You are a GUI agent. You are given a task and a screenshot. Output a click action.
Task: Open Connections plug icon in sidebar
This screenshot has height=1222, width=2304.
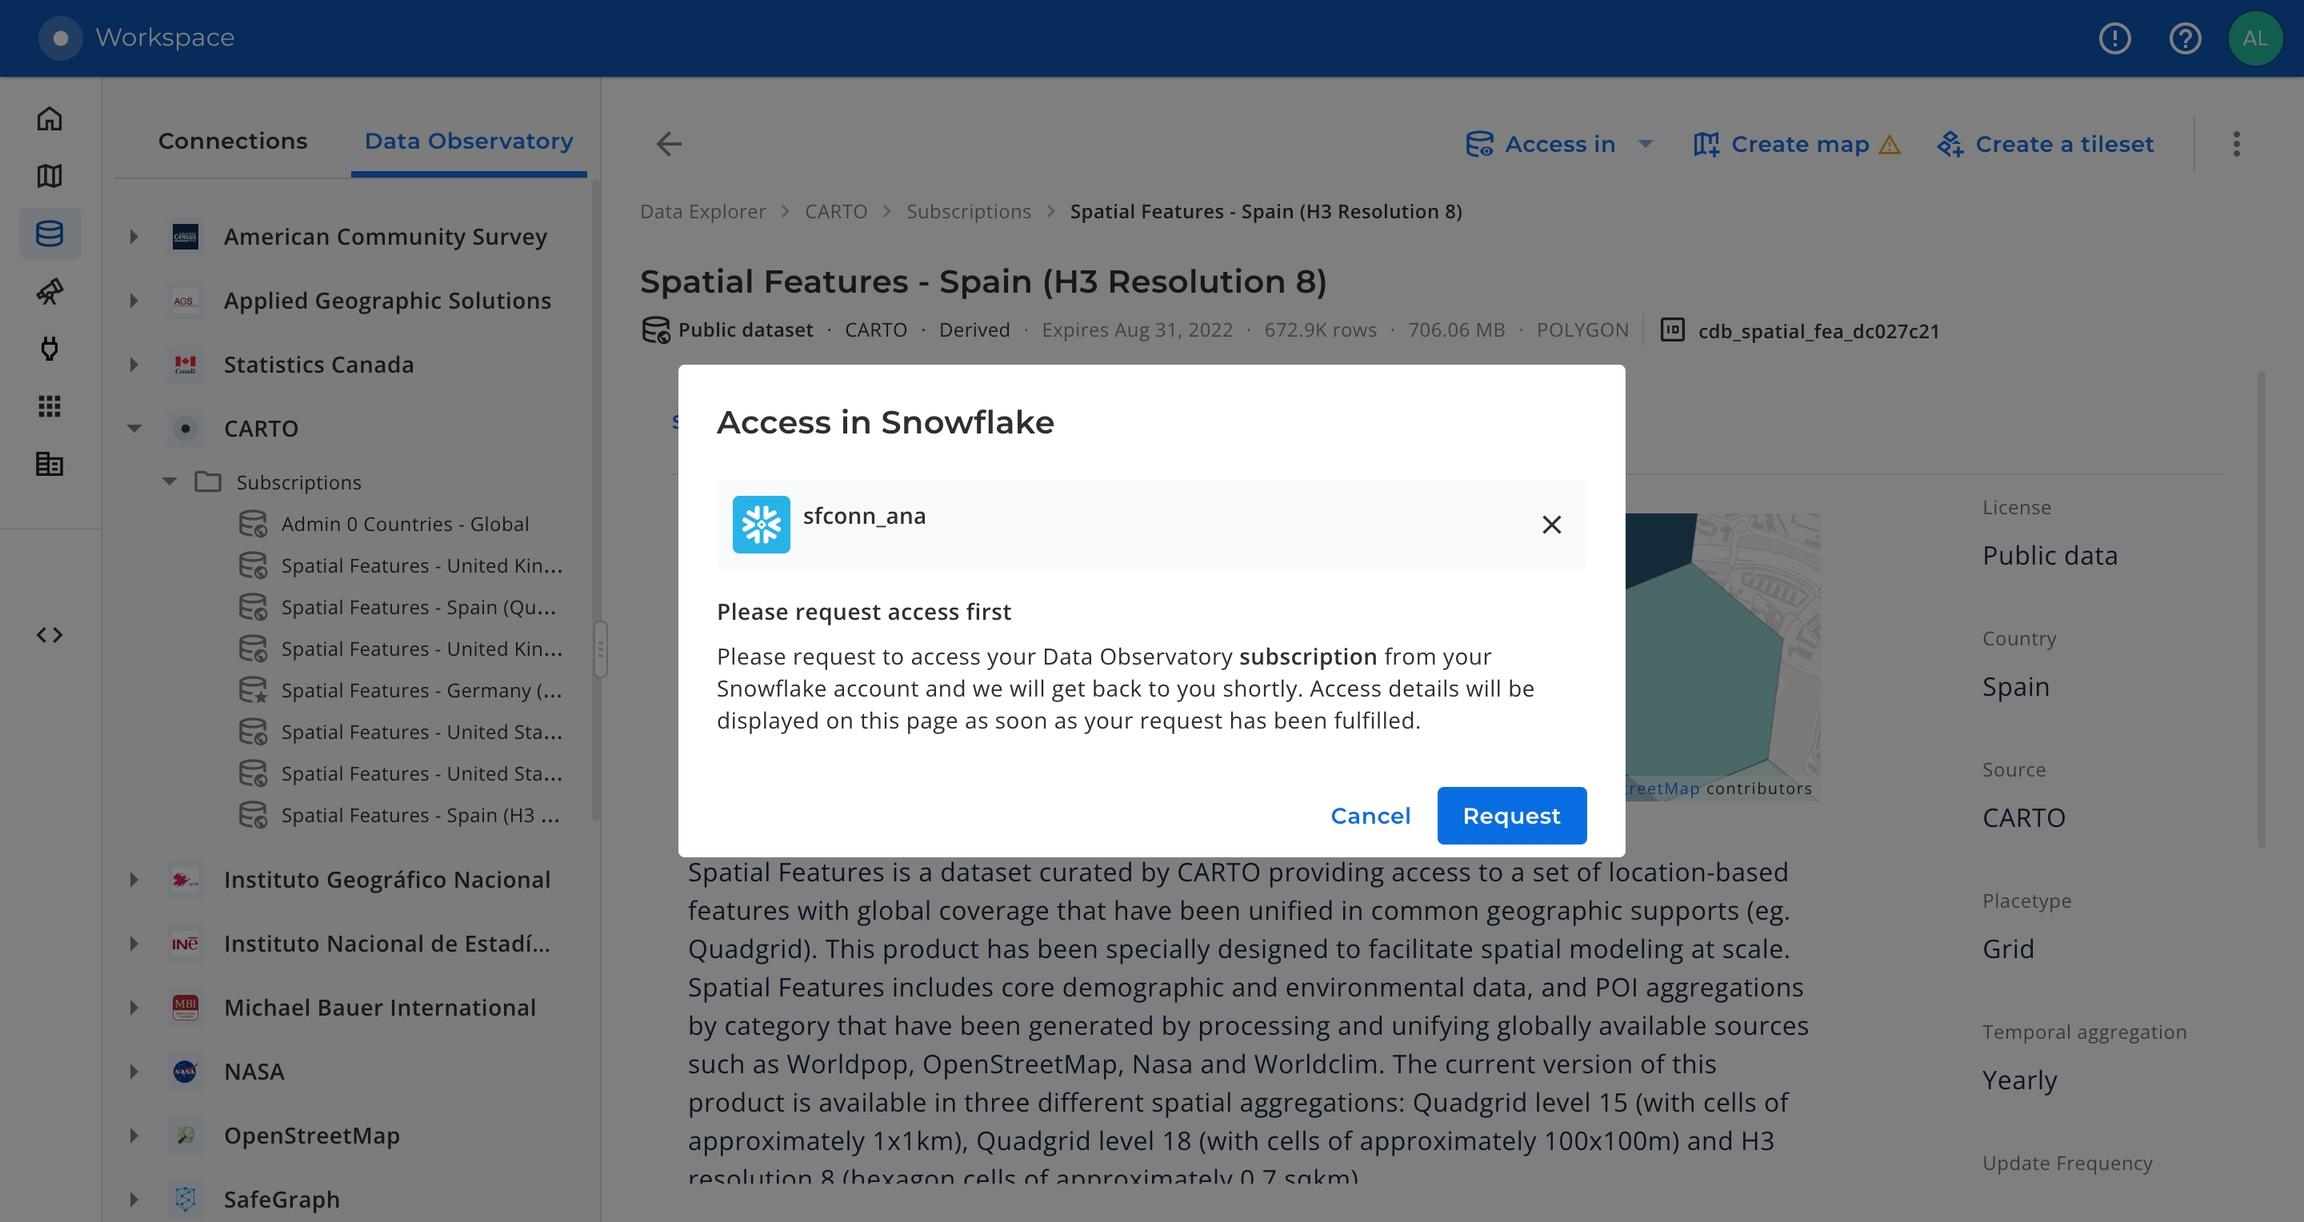[x=49, y=349]
